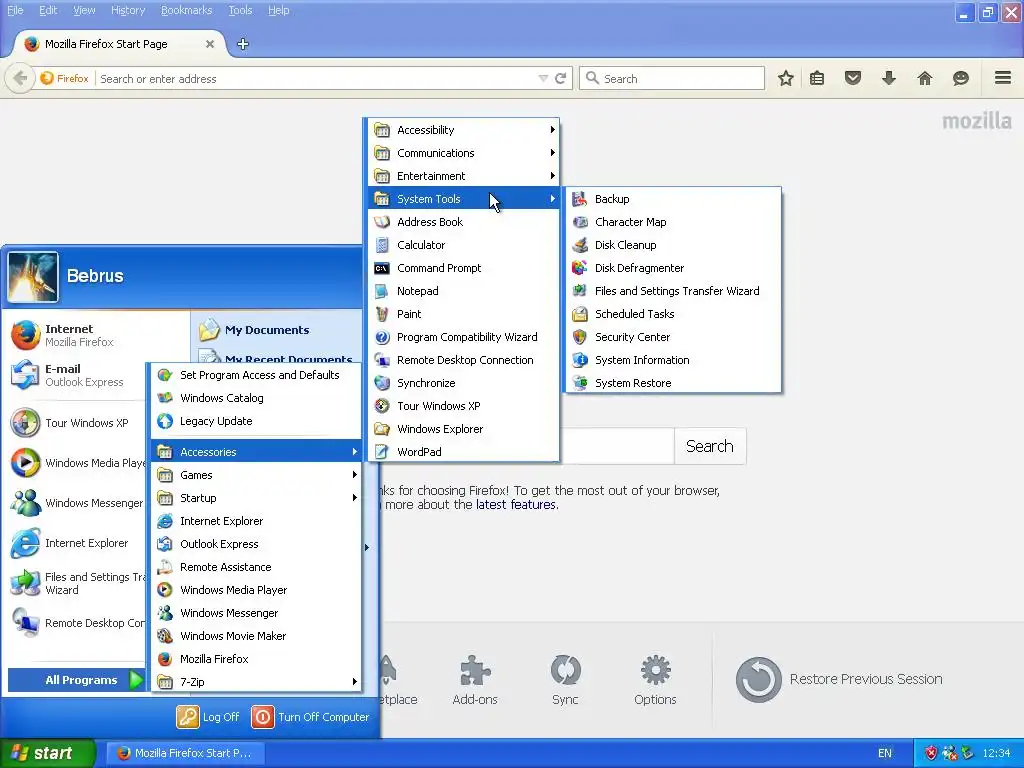Open the File menu in Firefox
Viewport: 1024px width, 768px height.
15,10
